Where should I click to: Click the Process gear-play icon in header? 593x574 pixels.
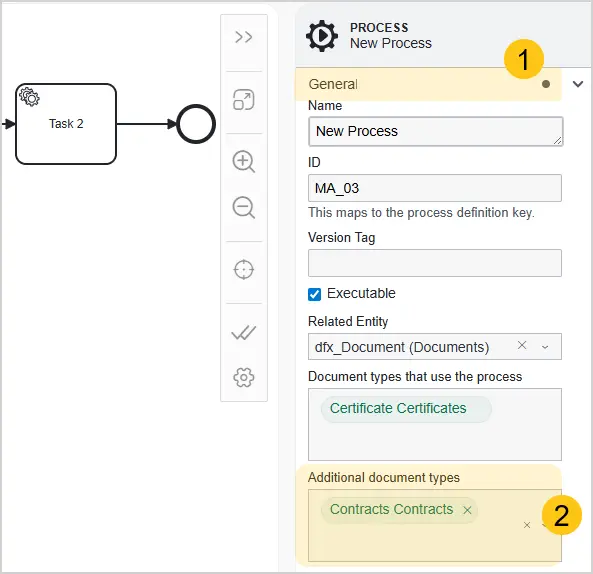322,36
